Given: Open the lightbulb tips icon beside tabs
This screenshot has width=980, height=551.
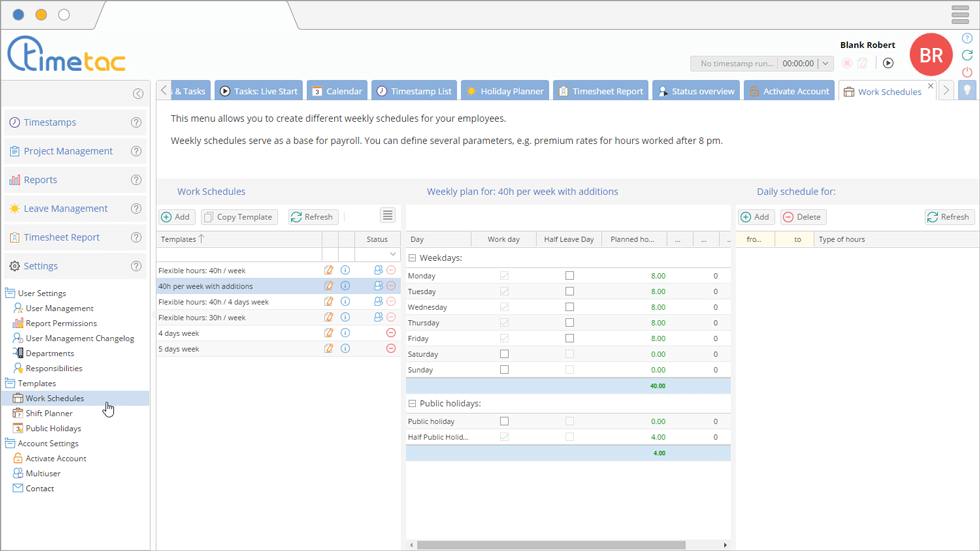Looking at the screenshot, I should [x=967, y=90].
